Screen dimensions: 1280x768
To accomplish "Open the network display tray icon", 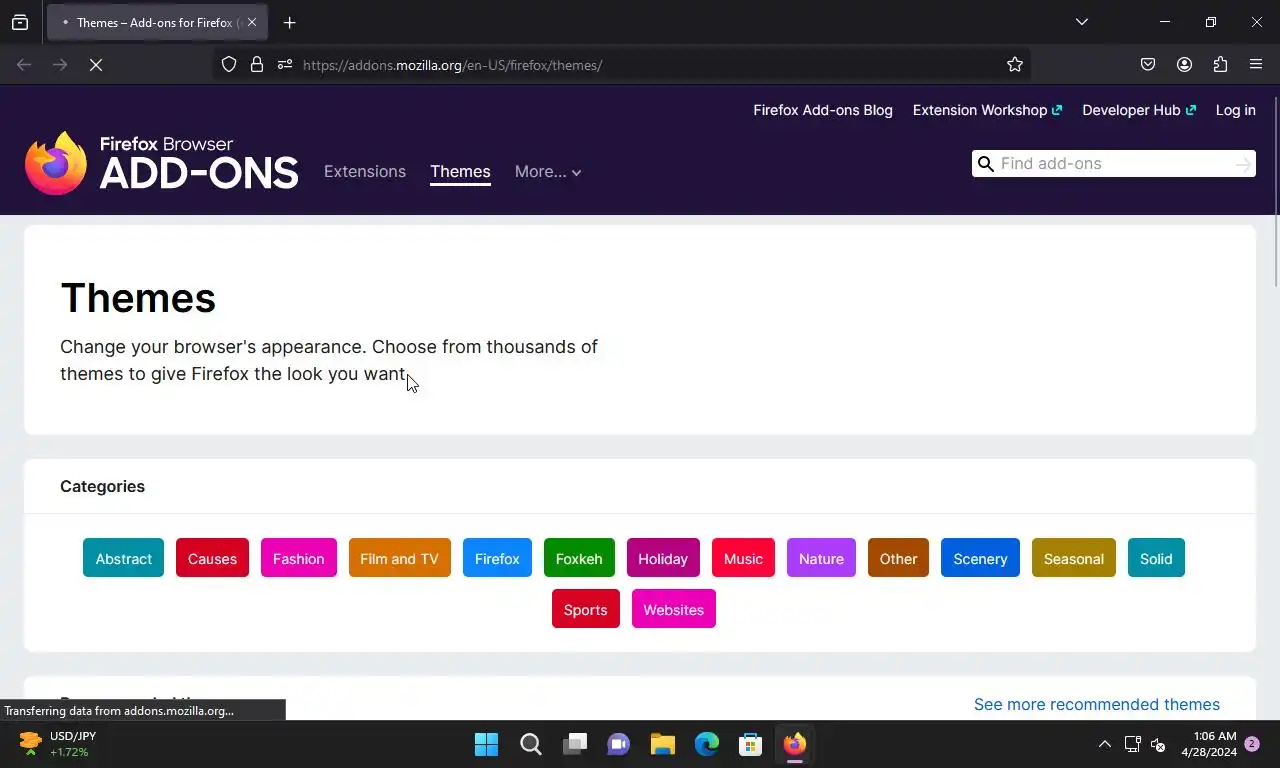I will click(1133, 744).
